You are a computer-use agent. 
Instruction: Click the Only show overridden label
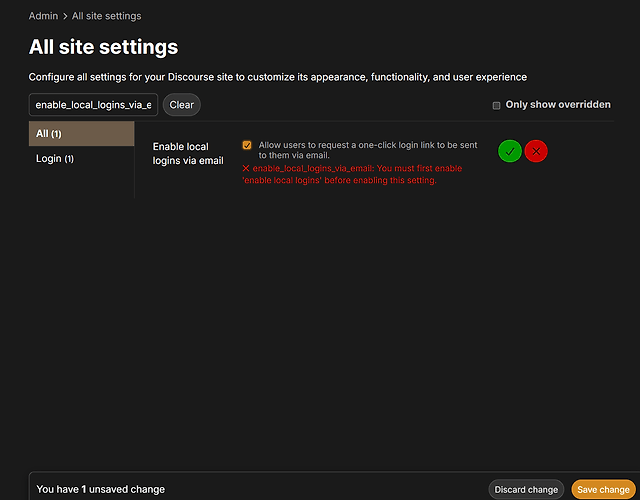(x=558, y=104)
